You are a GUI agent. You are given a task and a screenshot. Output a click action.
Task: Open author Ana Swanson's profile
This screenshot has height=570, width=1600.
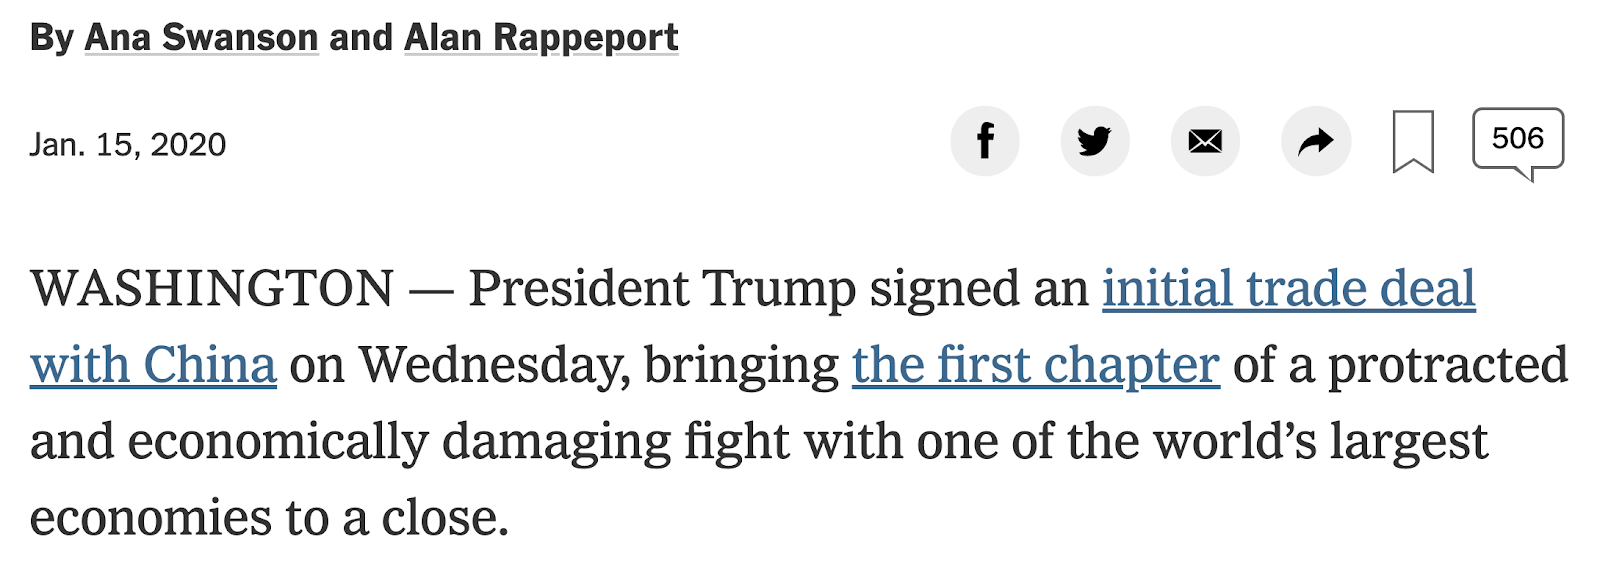201,38
